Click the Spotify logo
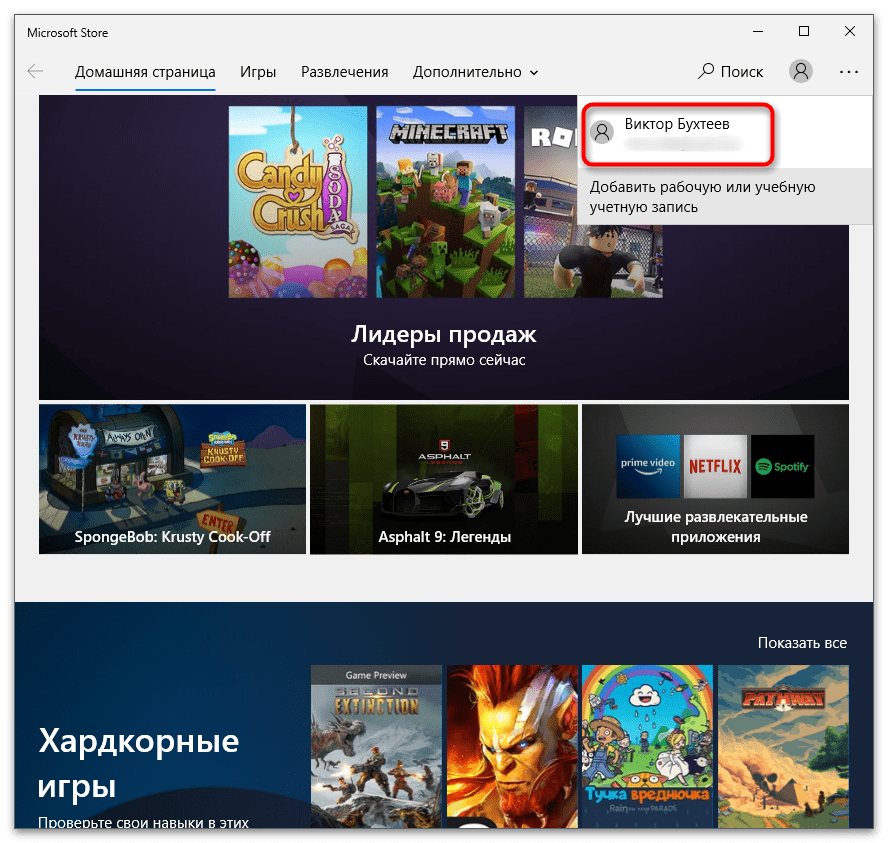The width and height of the screenshot is (888, 843). [x=782, y=467]
